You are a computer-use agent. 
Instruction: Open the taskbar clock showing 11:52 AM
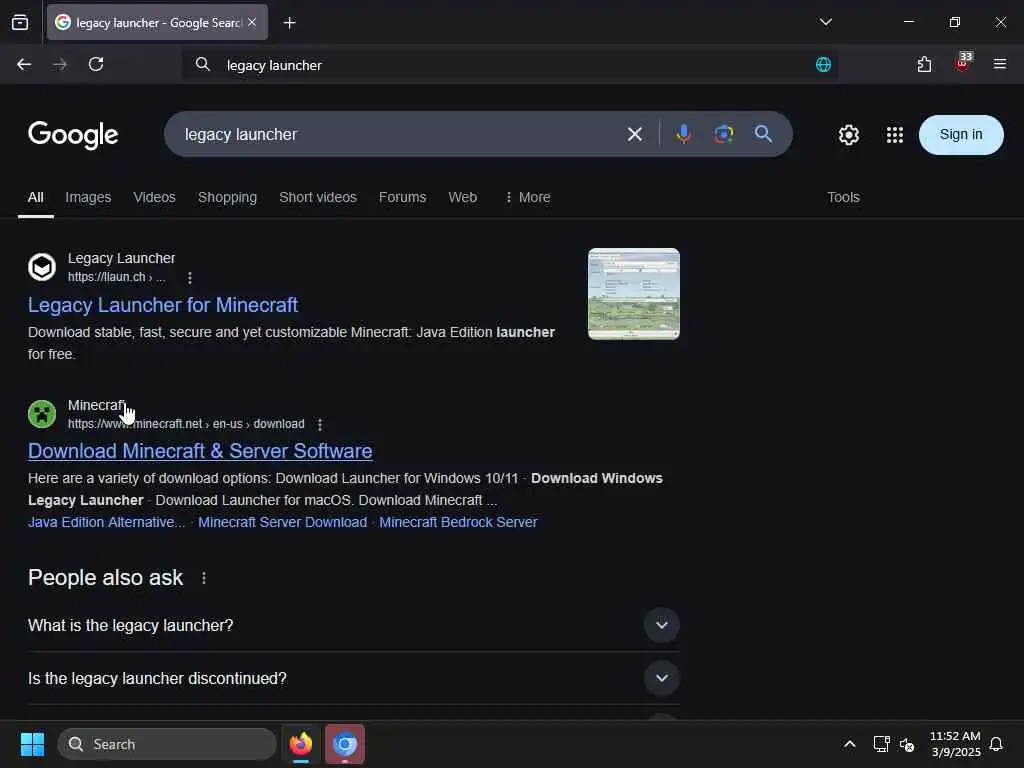click(955, 744)
